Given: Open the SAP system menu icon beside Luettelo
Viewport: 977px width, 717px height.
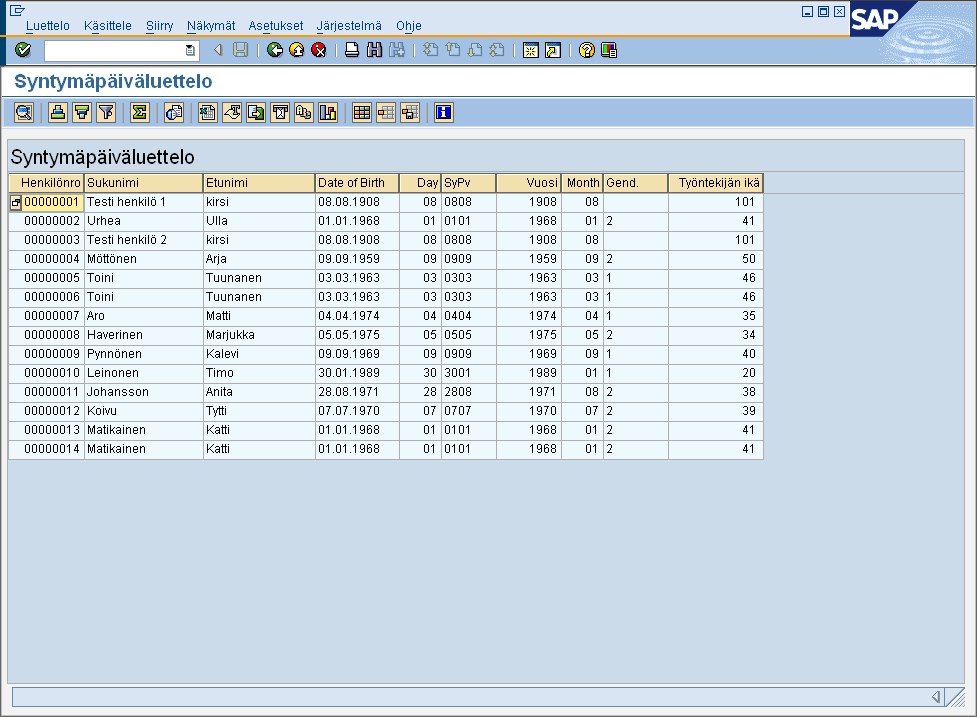Looking at the screenshot, I should point(17,10).
